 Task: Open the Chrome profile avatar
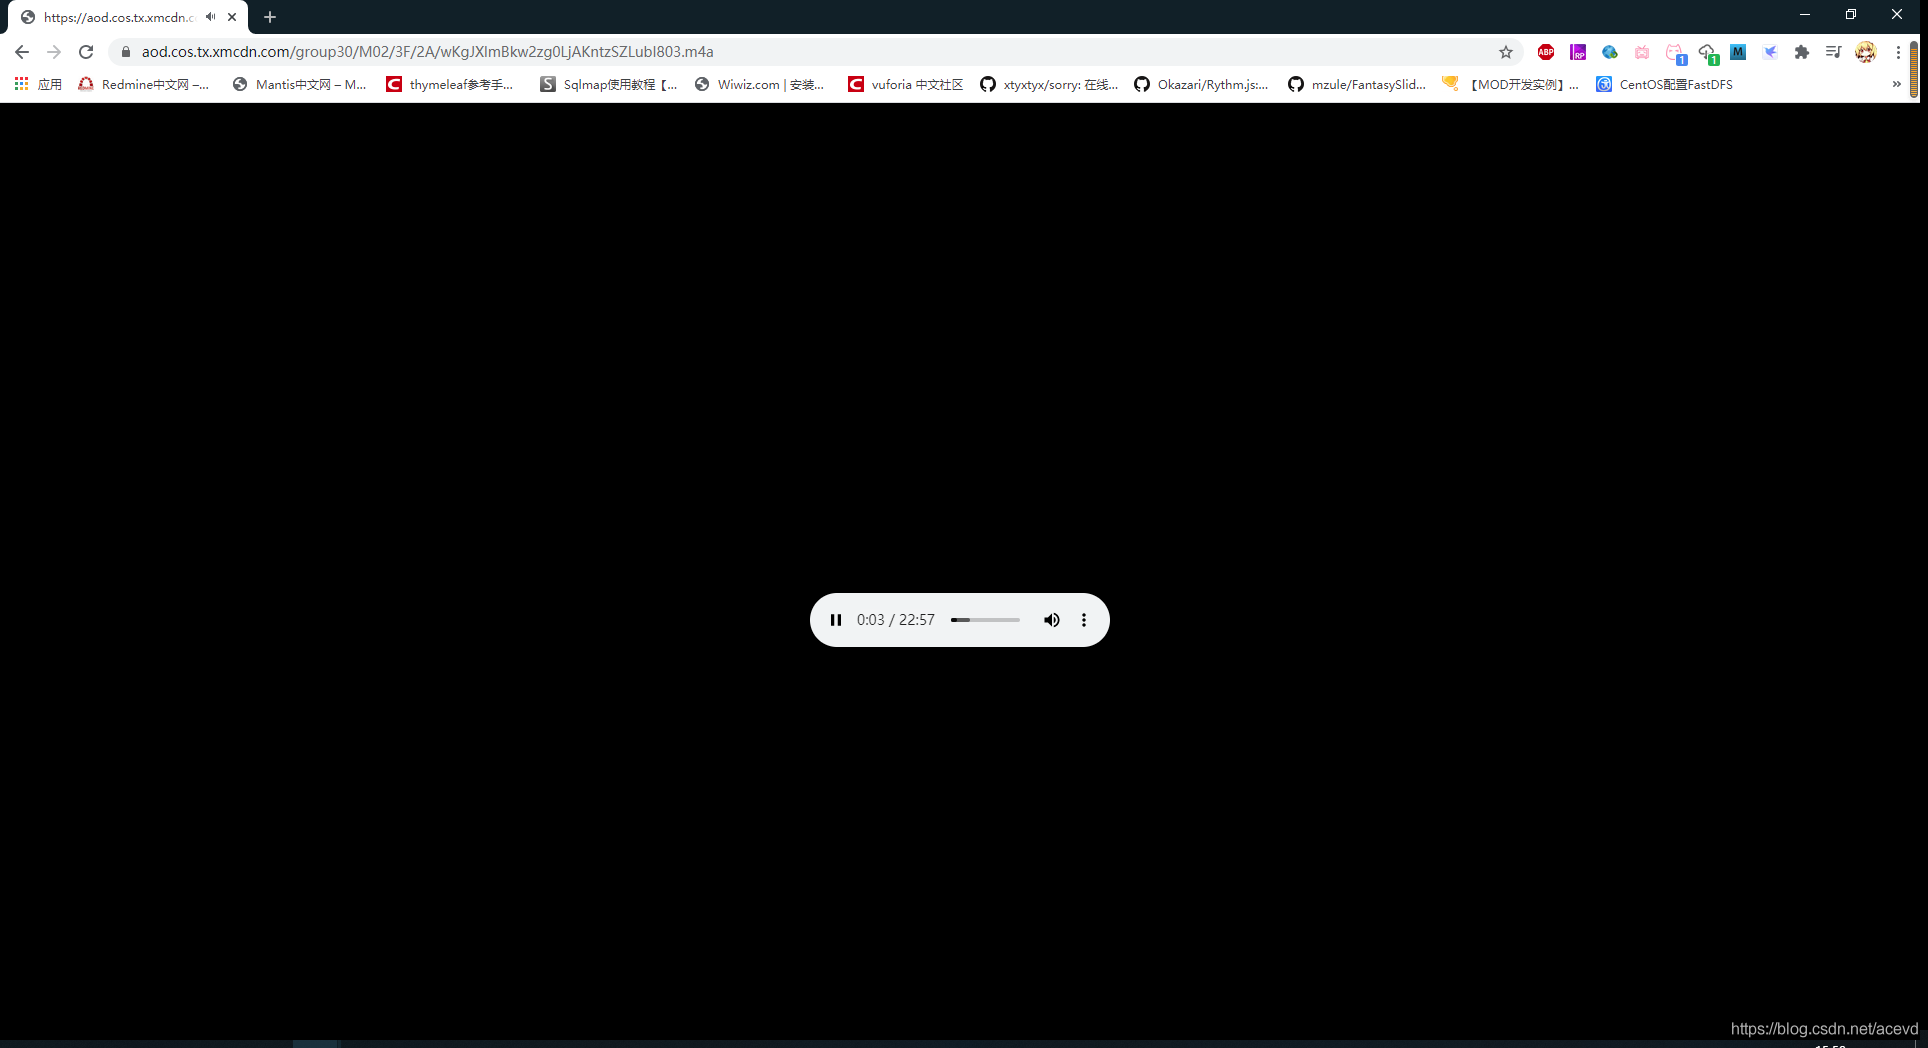[1866, 52]
